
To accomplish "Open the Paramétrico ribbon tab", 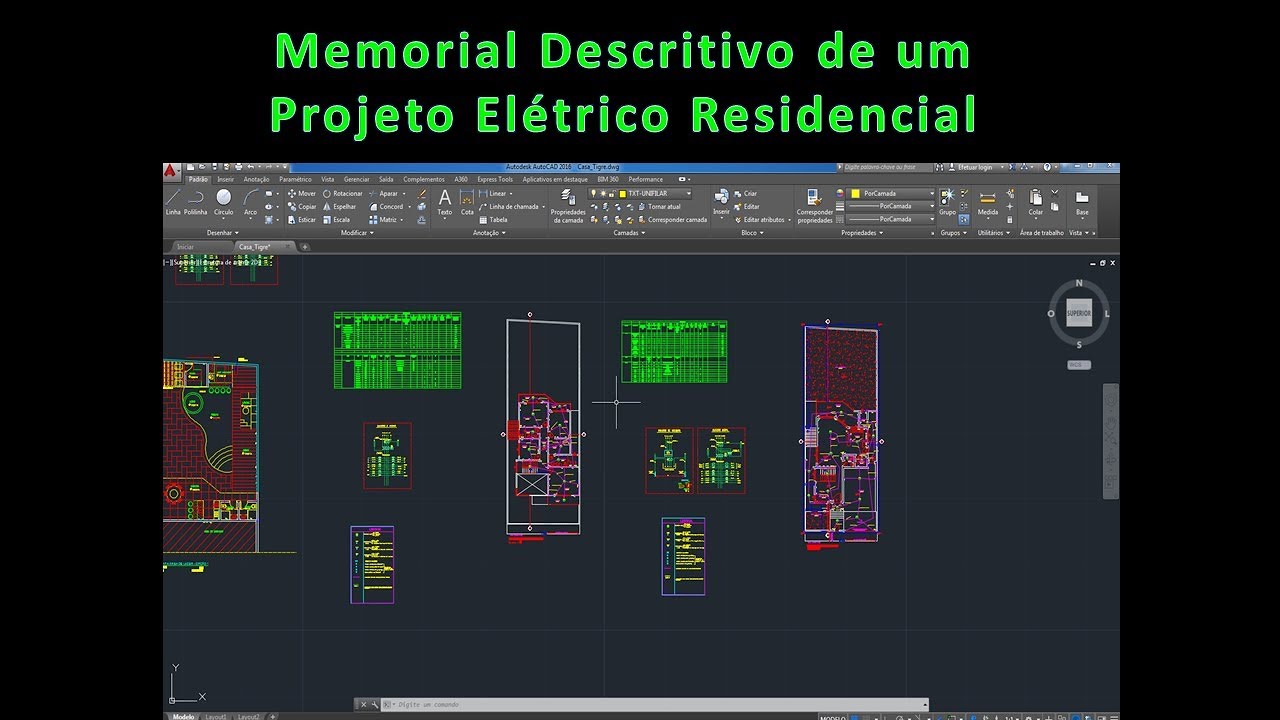I will 295,179.
